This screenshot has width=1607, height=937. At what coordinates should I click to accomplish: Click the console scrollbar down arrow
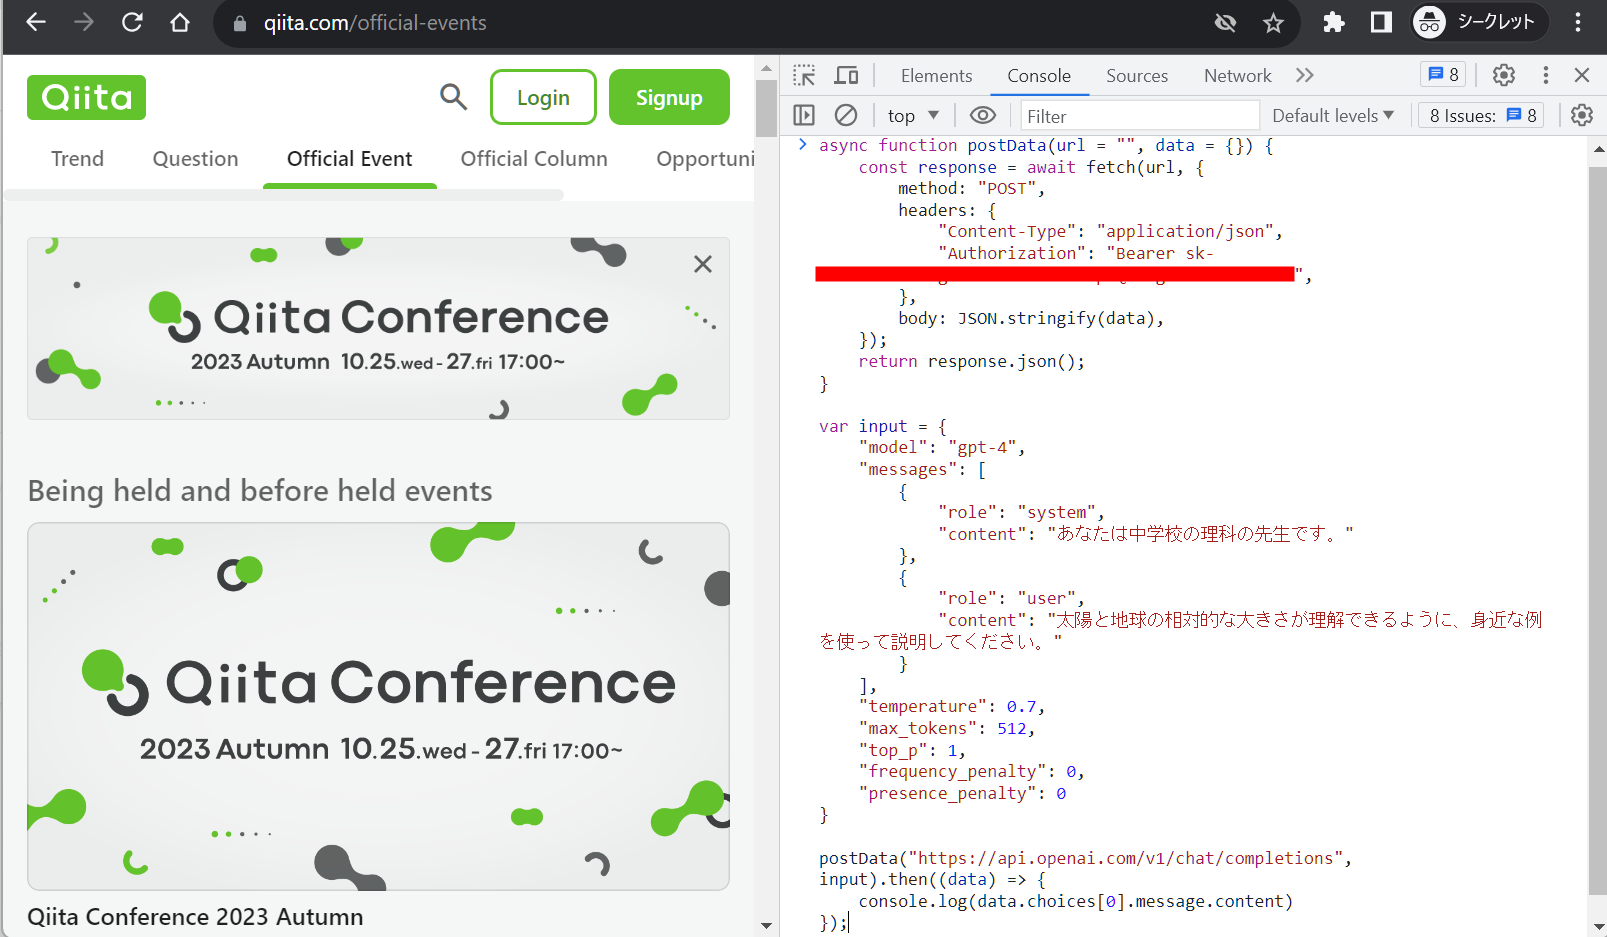click(1598, 926)
